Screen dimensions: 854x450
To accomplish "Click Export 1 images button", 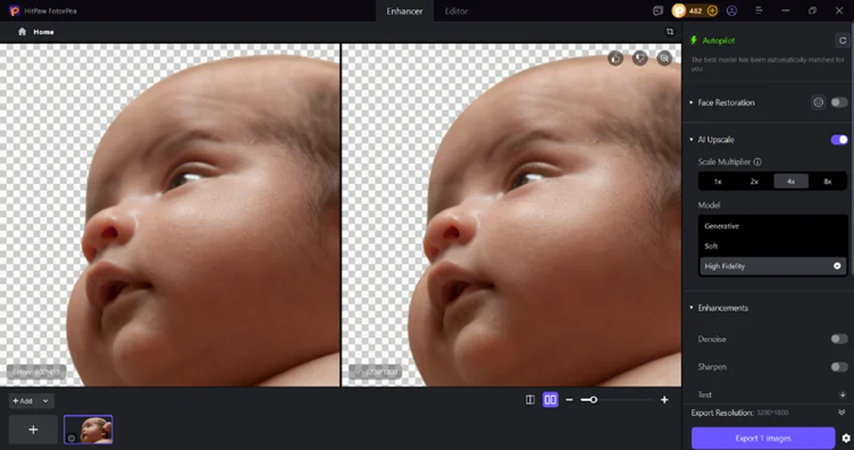I will [x=763, y=438].
